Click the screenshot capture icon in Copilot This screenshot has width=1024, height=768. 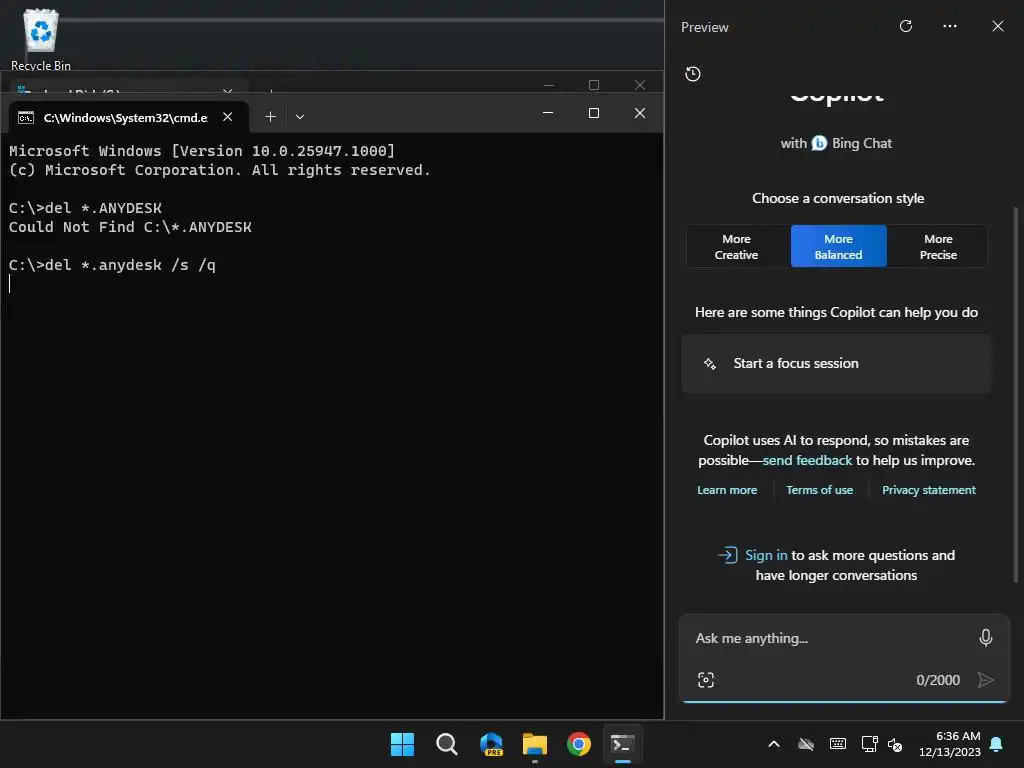pyautogui.click(x=706, y=680)
